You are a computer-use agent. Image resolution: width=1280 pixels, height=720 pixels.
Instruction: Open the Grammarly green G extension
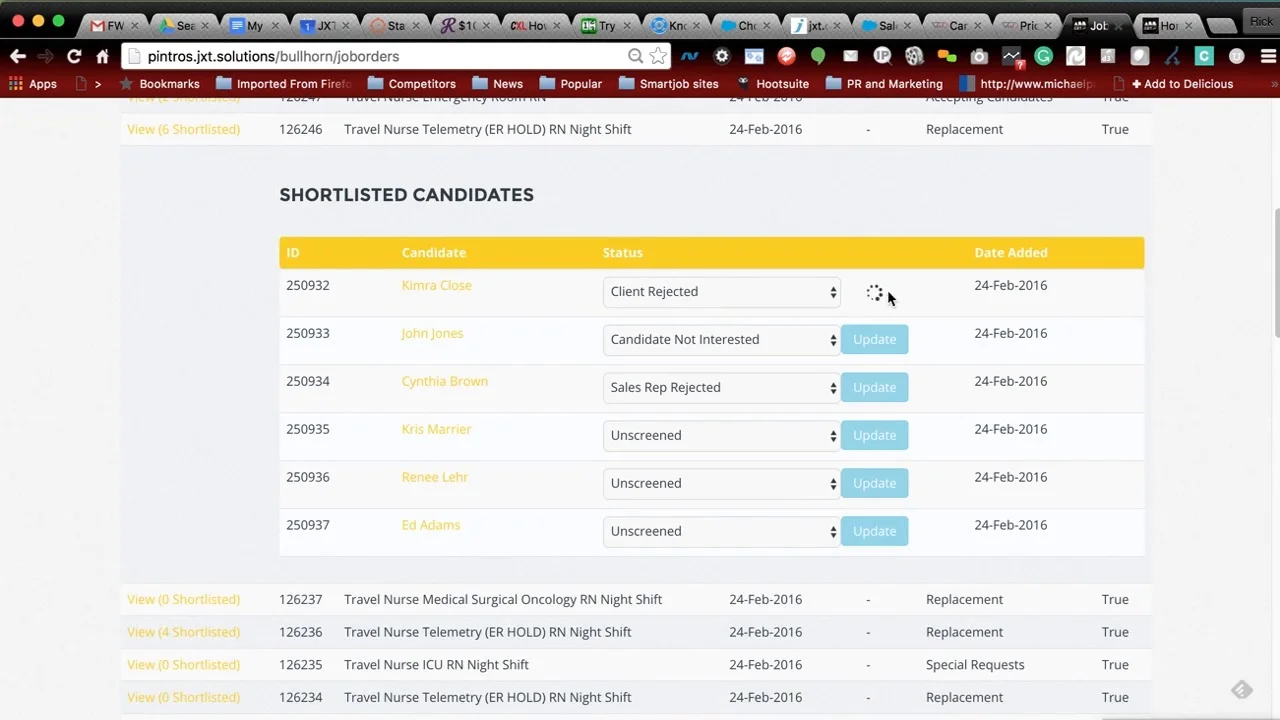click(1043, 57)
